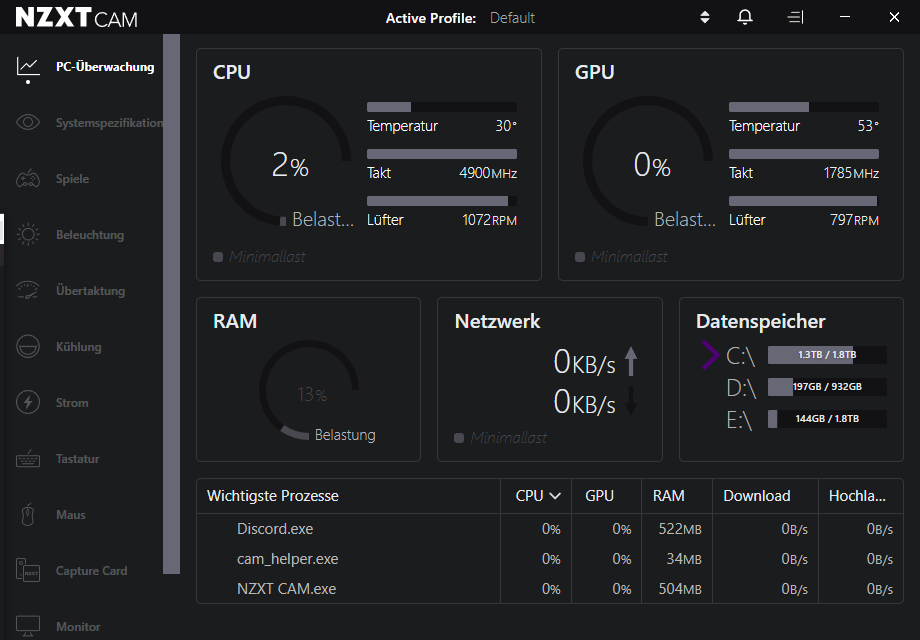This screenshot has height=640, width=920.
Task: Open the Beleuchtung section
Action: (90, 235)
